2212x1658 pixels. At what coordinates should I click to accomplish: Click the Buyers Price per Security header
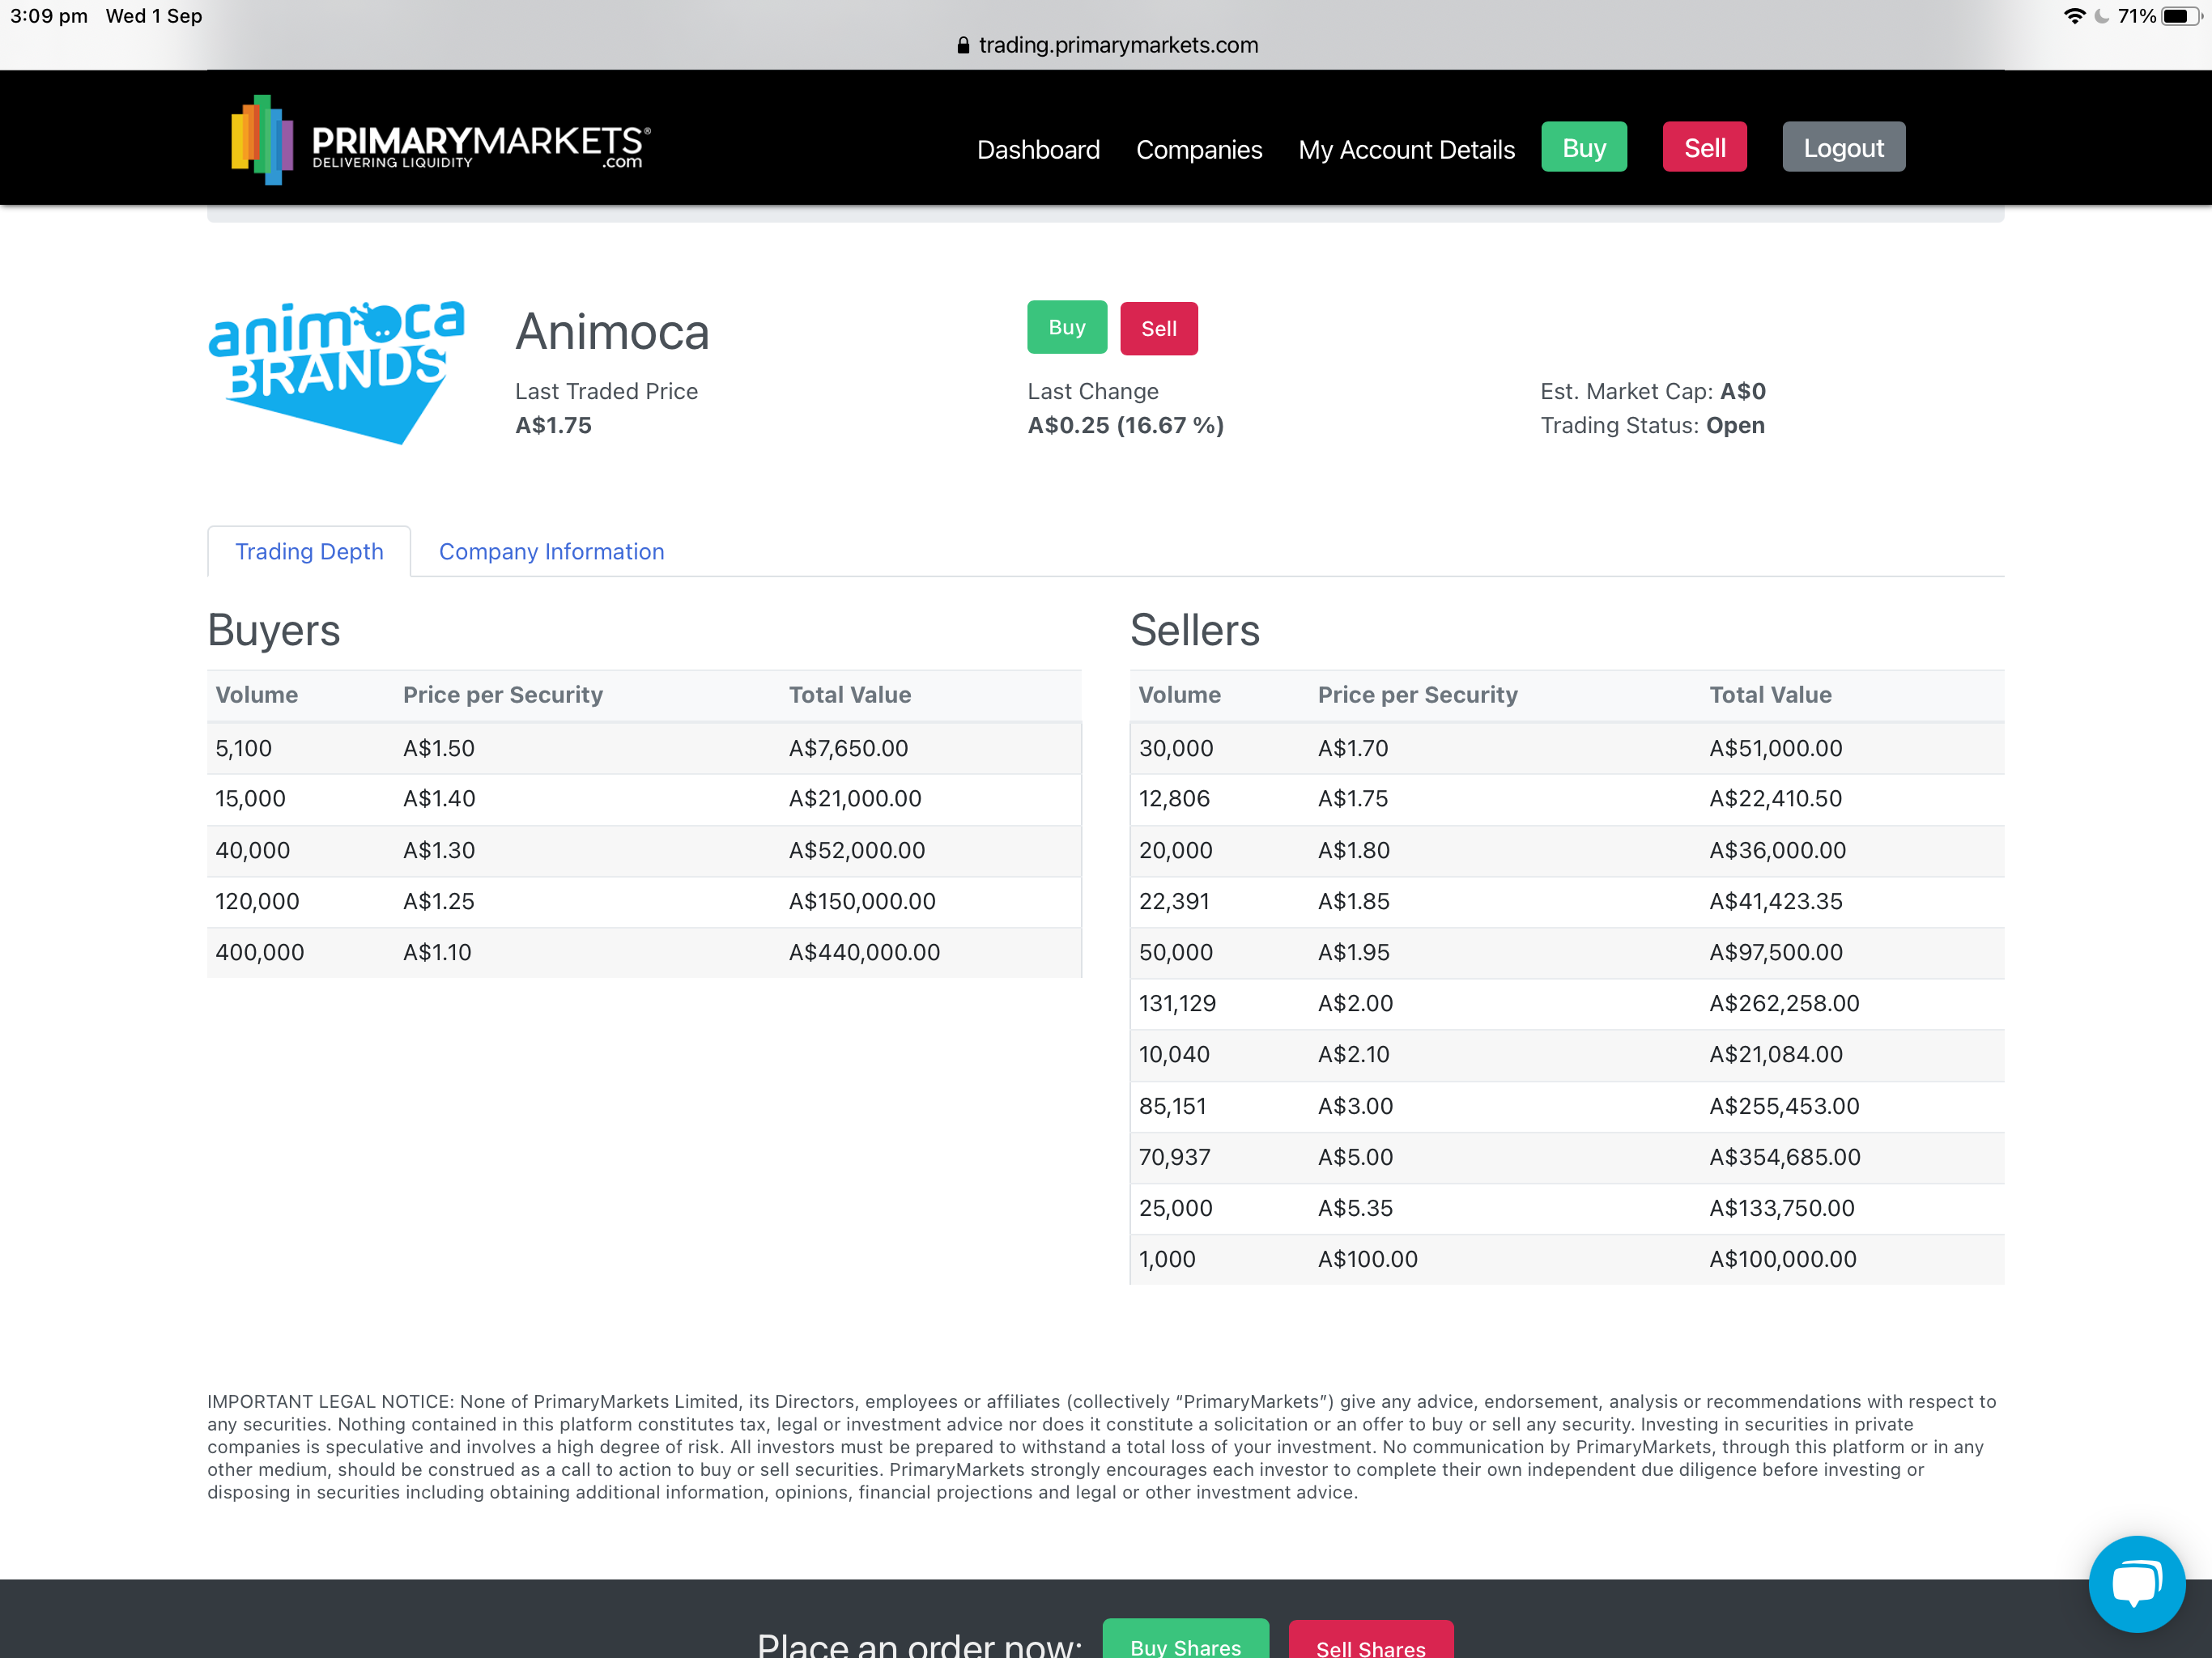[502, 695]
